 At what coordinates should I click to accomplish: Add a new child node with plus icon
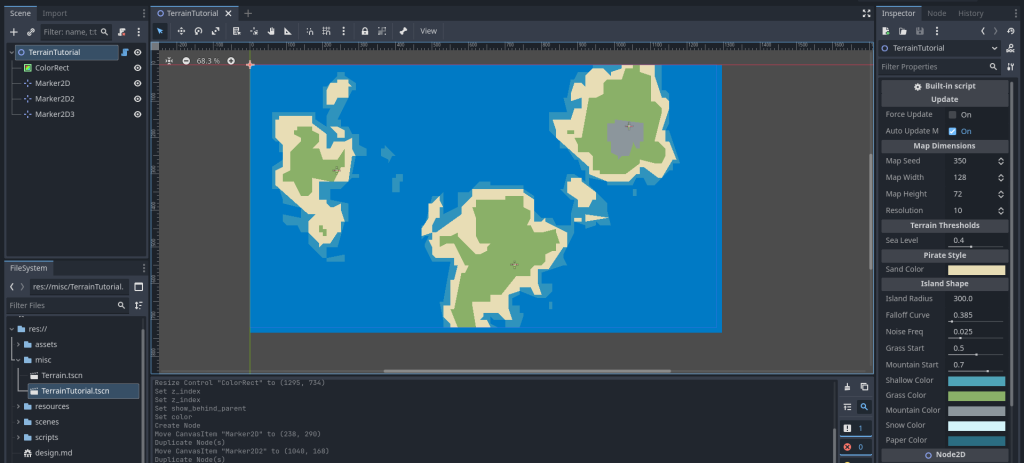click(14, 32)
